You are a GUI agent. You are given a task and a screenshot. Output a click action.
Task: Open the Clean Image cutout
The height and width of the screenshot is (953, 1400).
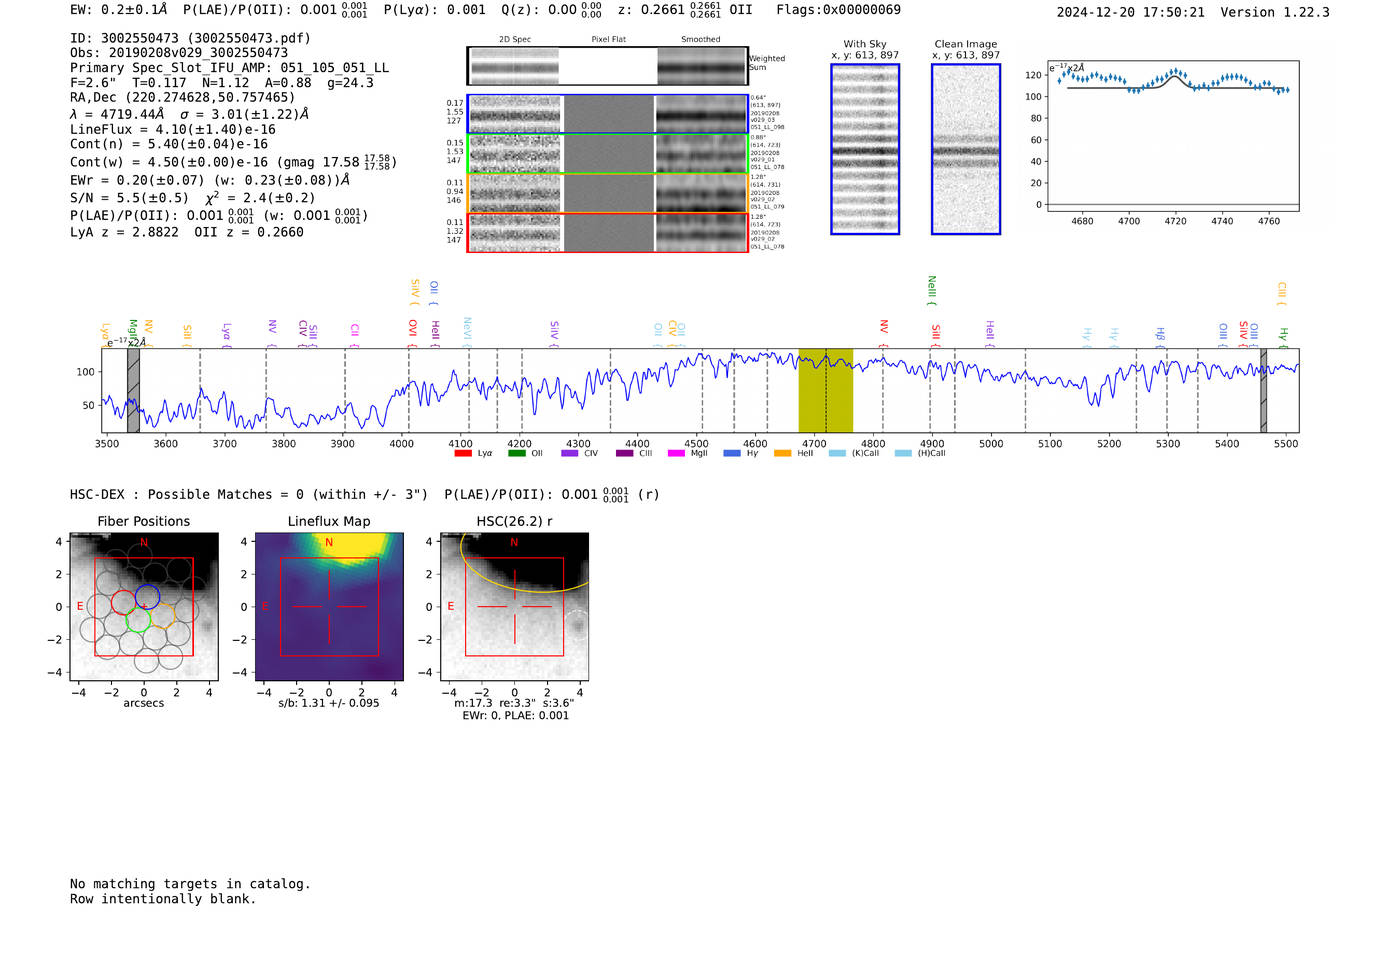tap(966, 149)
